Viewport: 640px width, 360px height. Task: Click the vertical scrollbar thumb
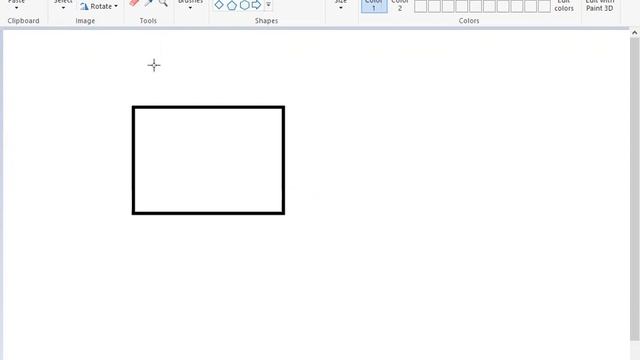pos(634,189)
